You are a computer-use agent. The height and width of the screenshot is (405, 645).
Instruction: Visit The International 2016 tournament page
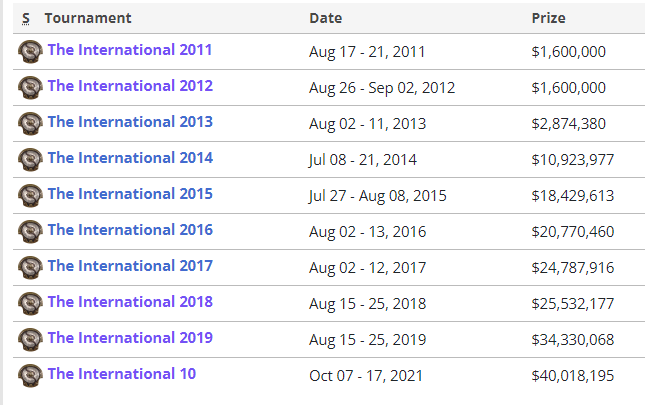point(130,230)
